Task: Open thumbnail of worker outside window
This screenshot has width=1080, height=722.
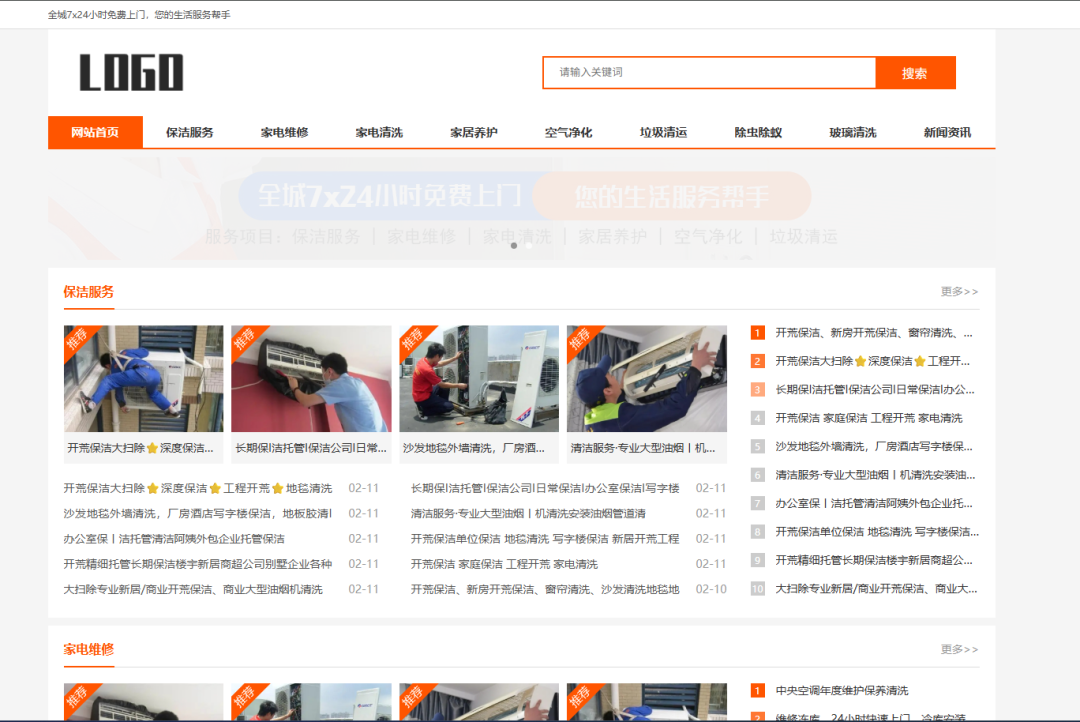Action: pyautogui.click(x=143, y=379)
